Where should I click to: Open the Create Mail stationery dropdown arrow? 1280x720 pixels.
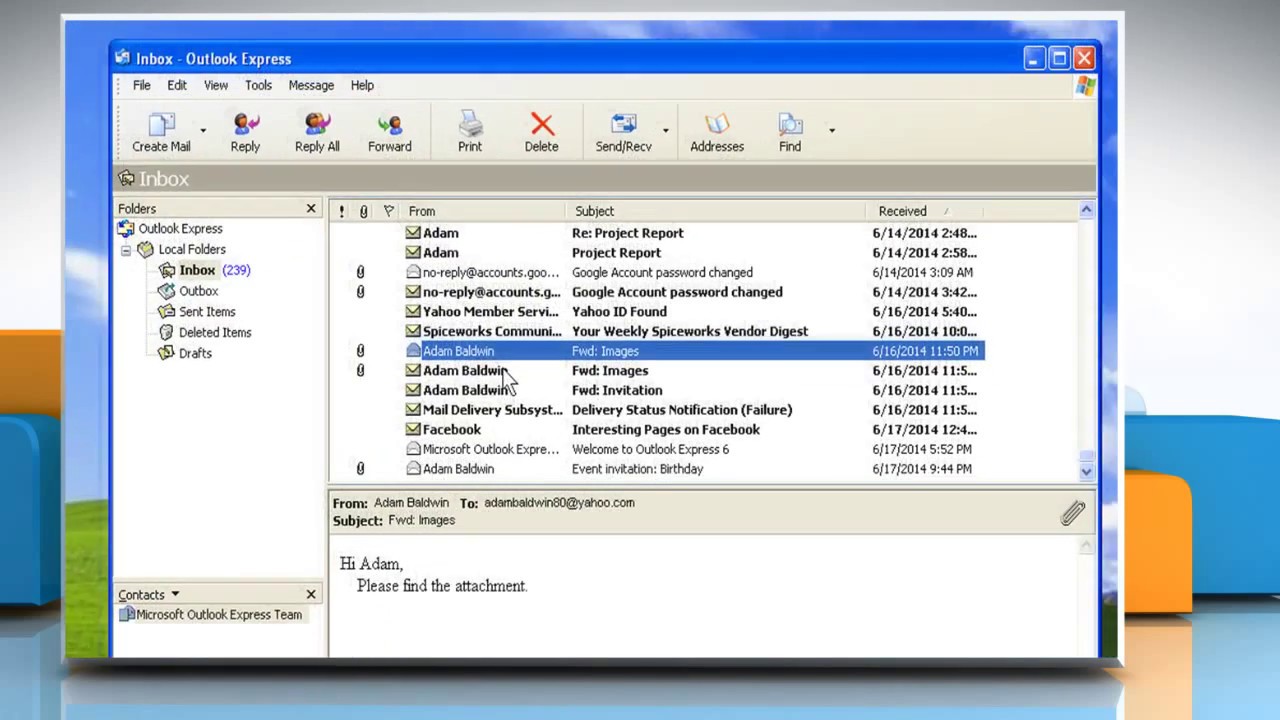203,131
